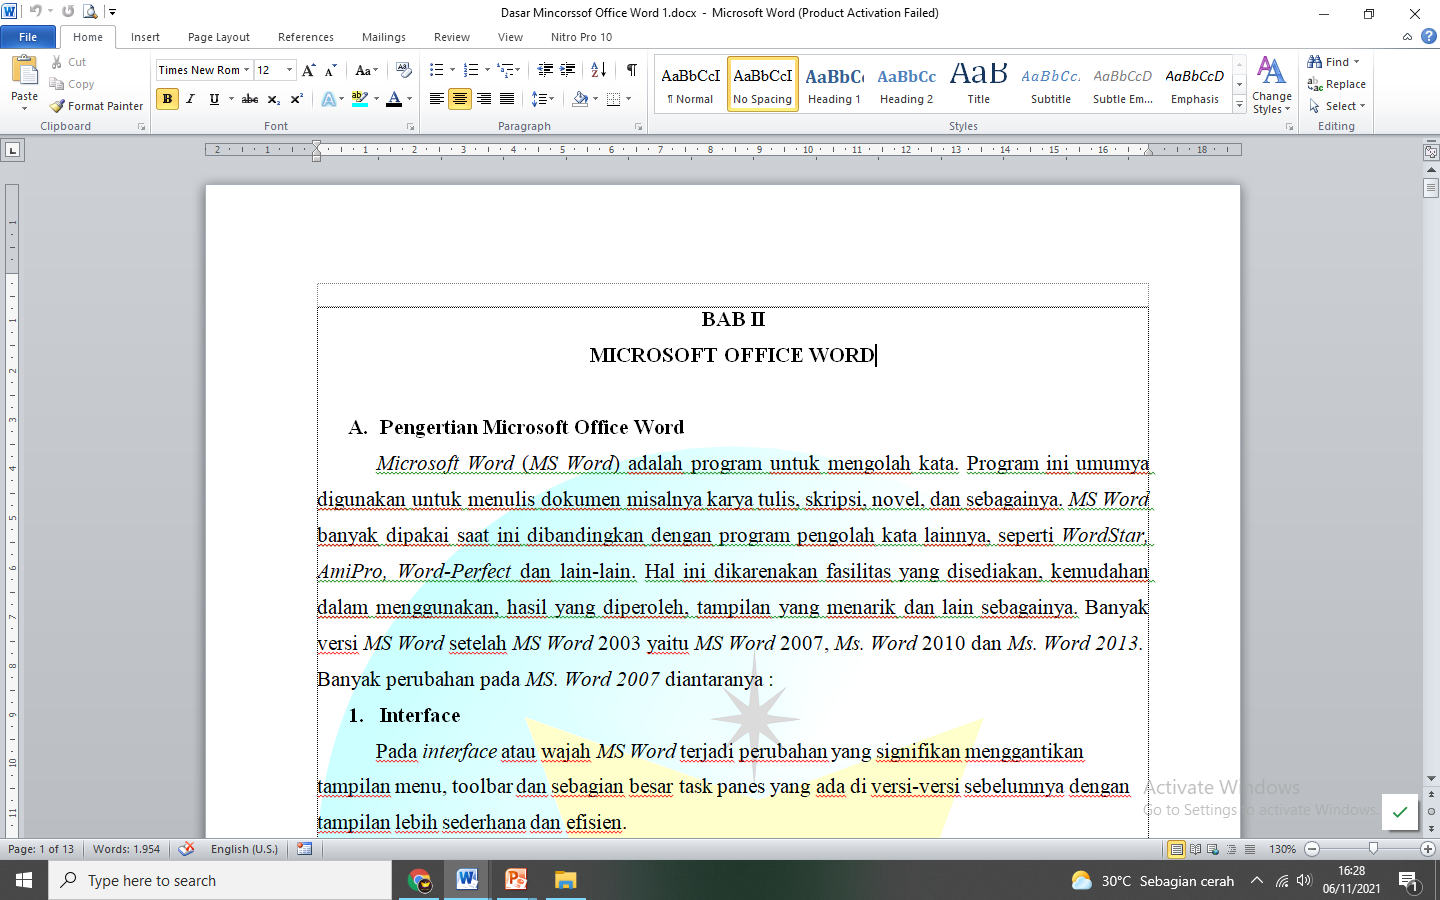Toggle Superscript formatting
Image resolution: width=1440 pixels, height=900 pixels.
point(297,99)
